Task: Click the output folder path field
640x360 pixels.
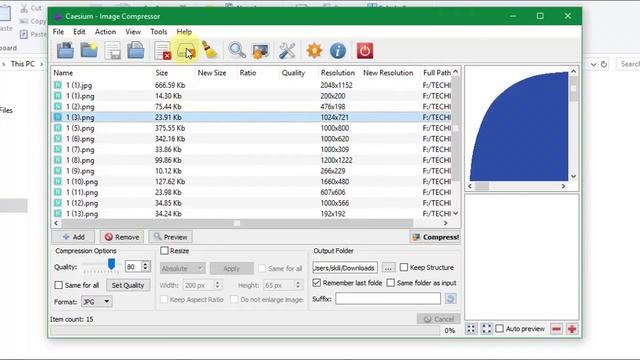Action: (345, 268)
